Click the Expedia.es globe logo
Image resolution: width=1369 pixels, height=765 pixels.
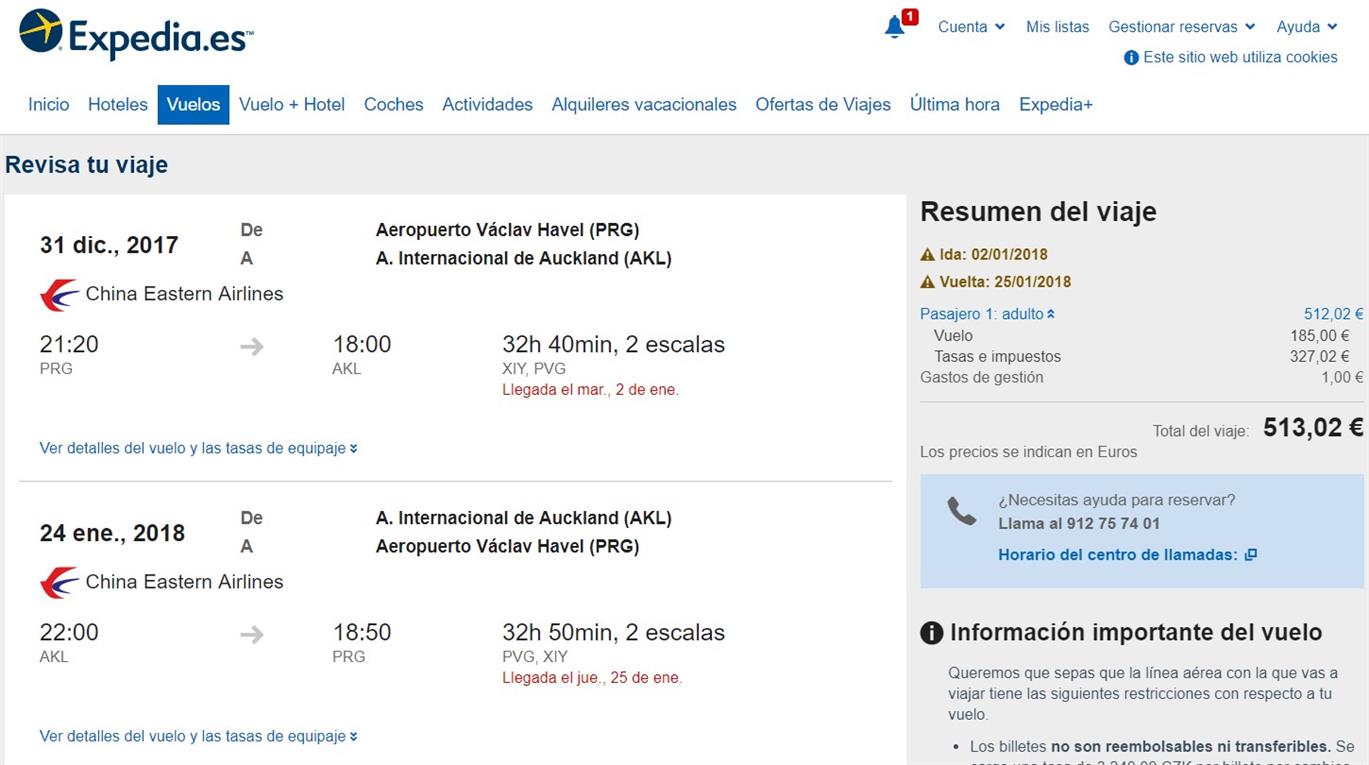coord(41,31)
